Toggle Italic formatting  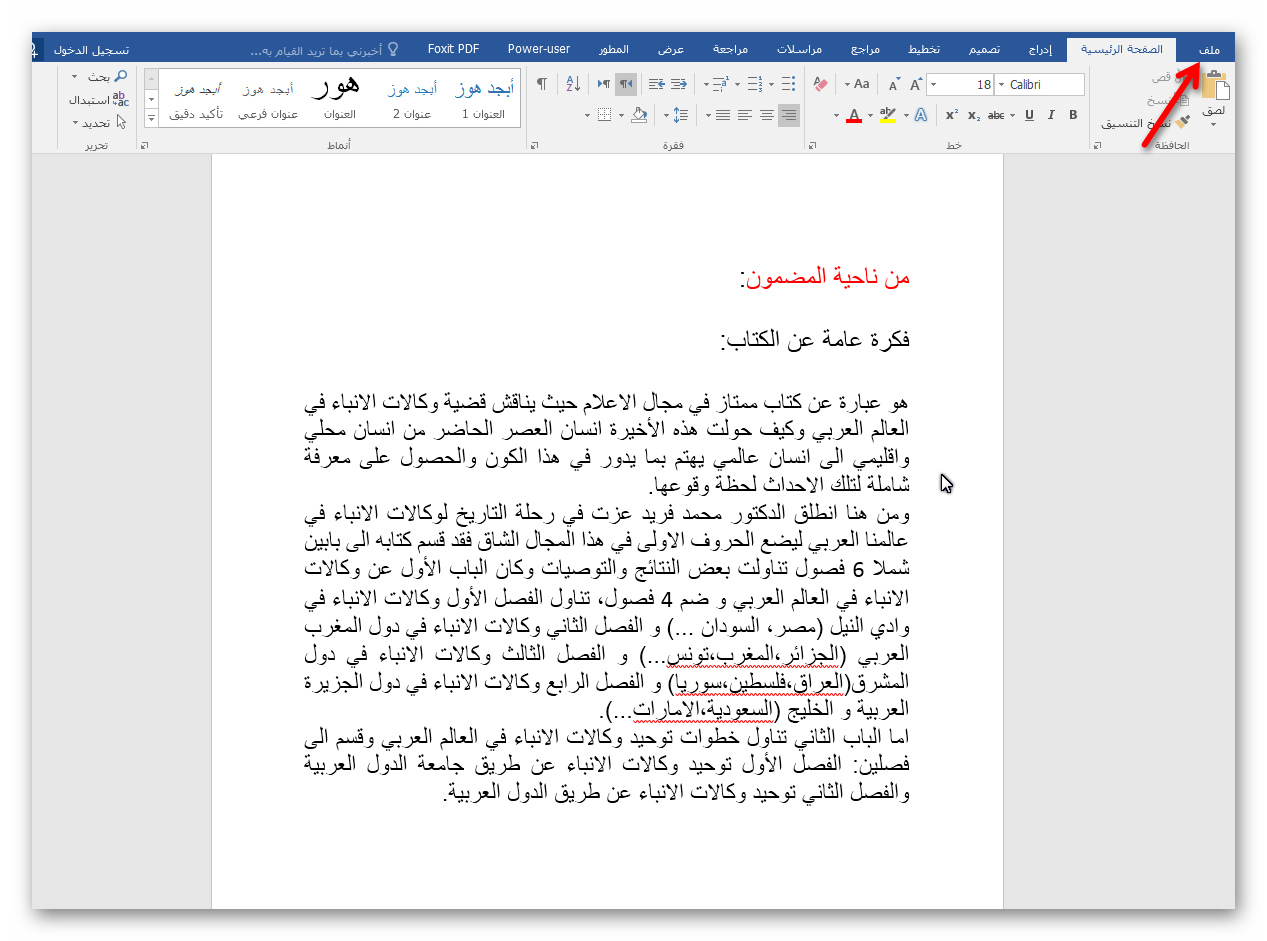tap(1051, 115)
